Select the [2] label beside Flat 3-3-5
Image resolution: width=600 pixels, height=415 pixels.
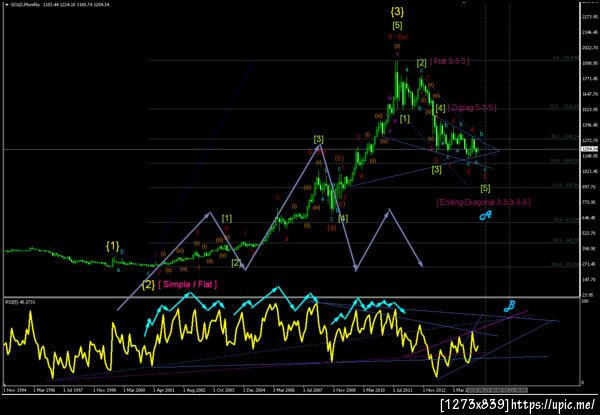(x=421, y=63)
